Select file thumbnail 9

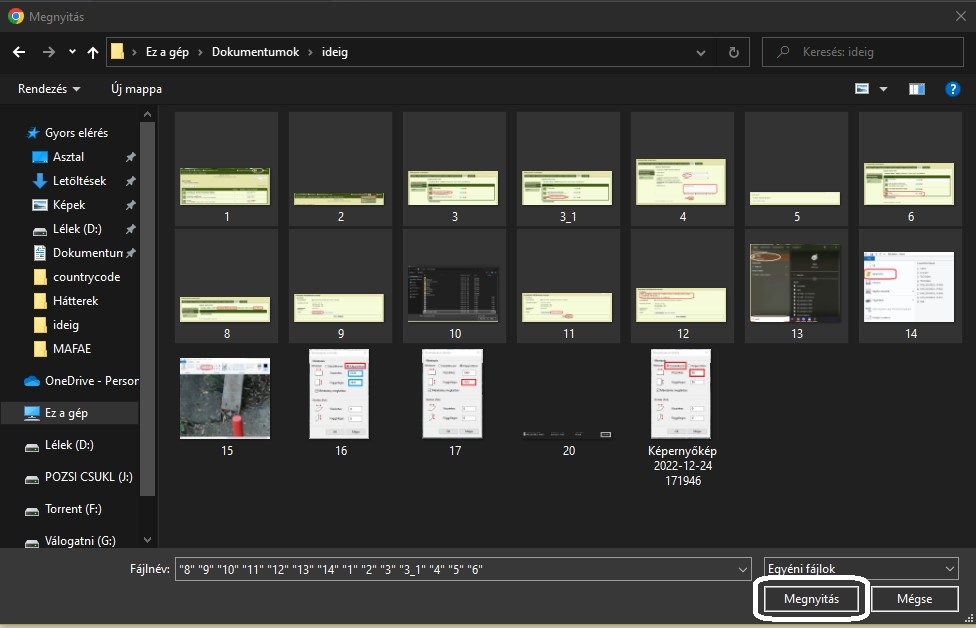340,286
